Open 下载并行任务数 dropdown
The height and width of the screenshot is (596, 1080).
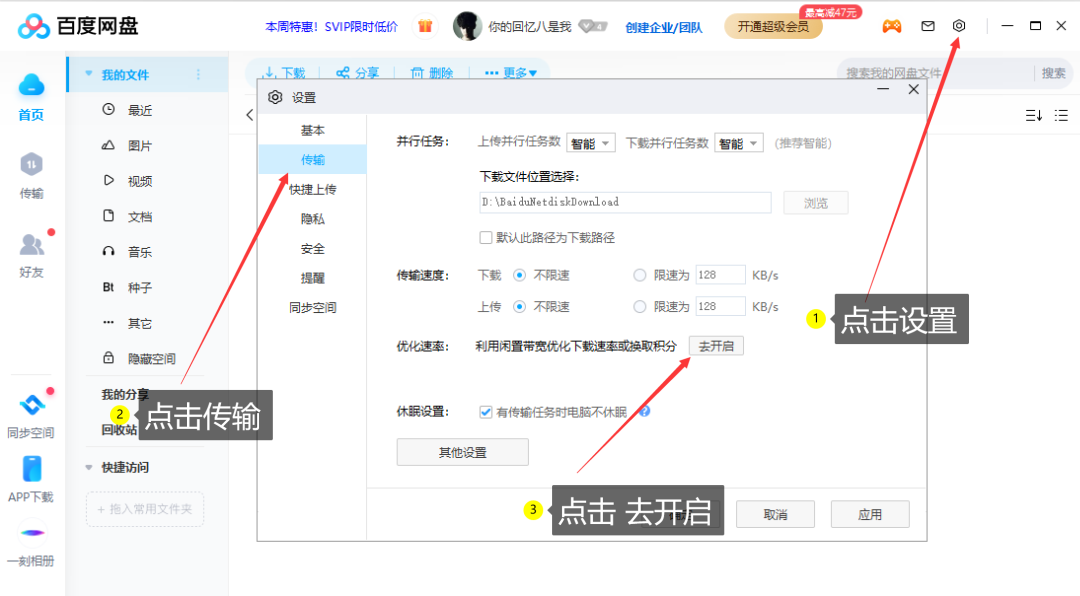(738, 143)
